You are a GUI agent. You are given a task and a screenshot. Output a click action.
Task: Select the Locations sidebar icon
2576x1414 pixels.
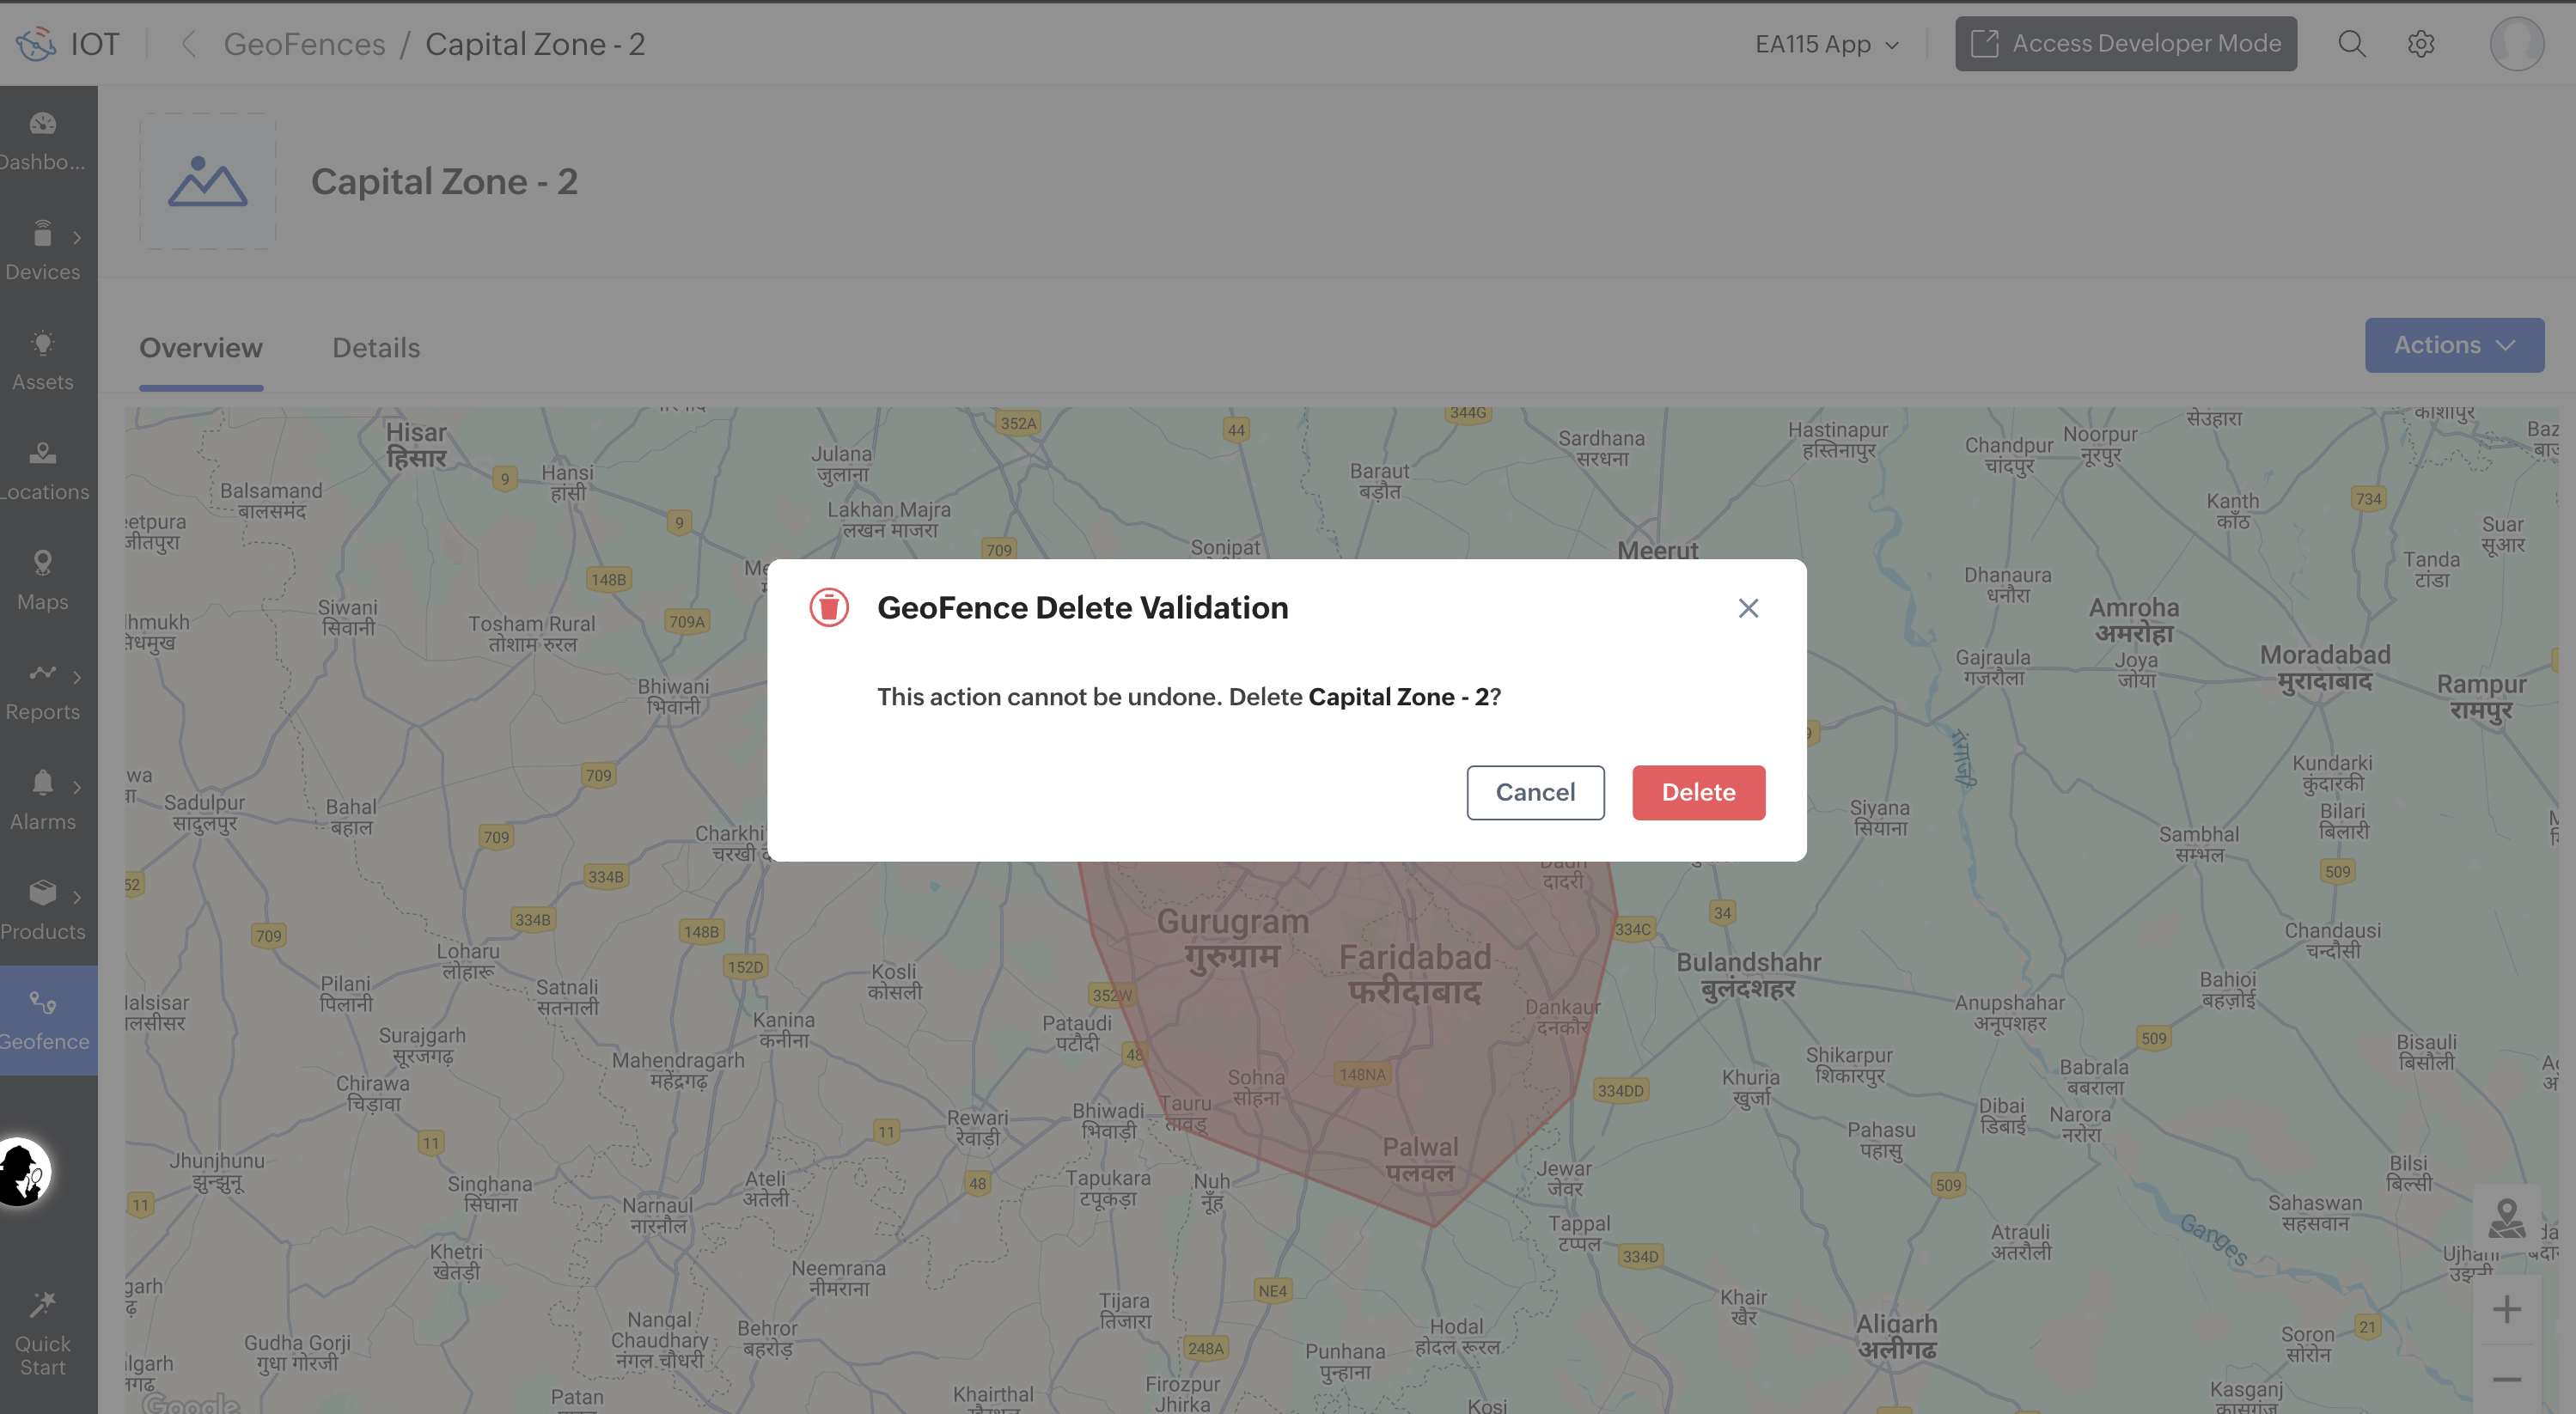42,454
